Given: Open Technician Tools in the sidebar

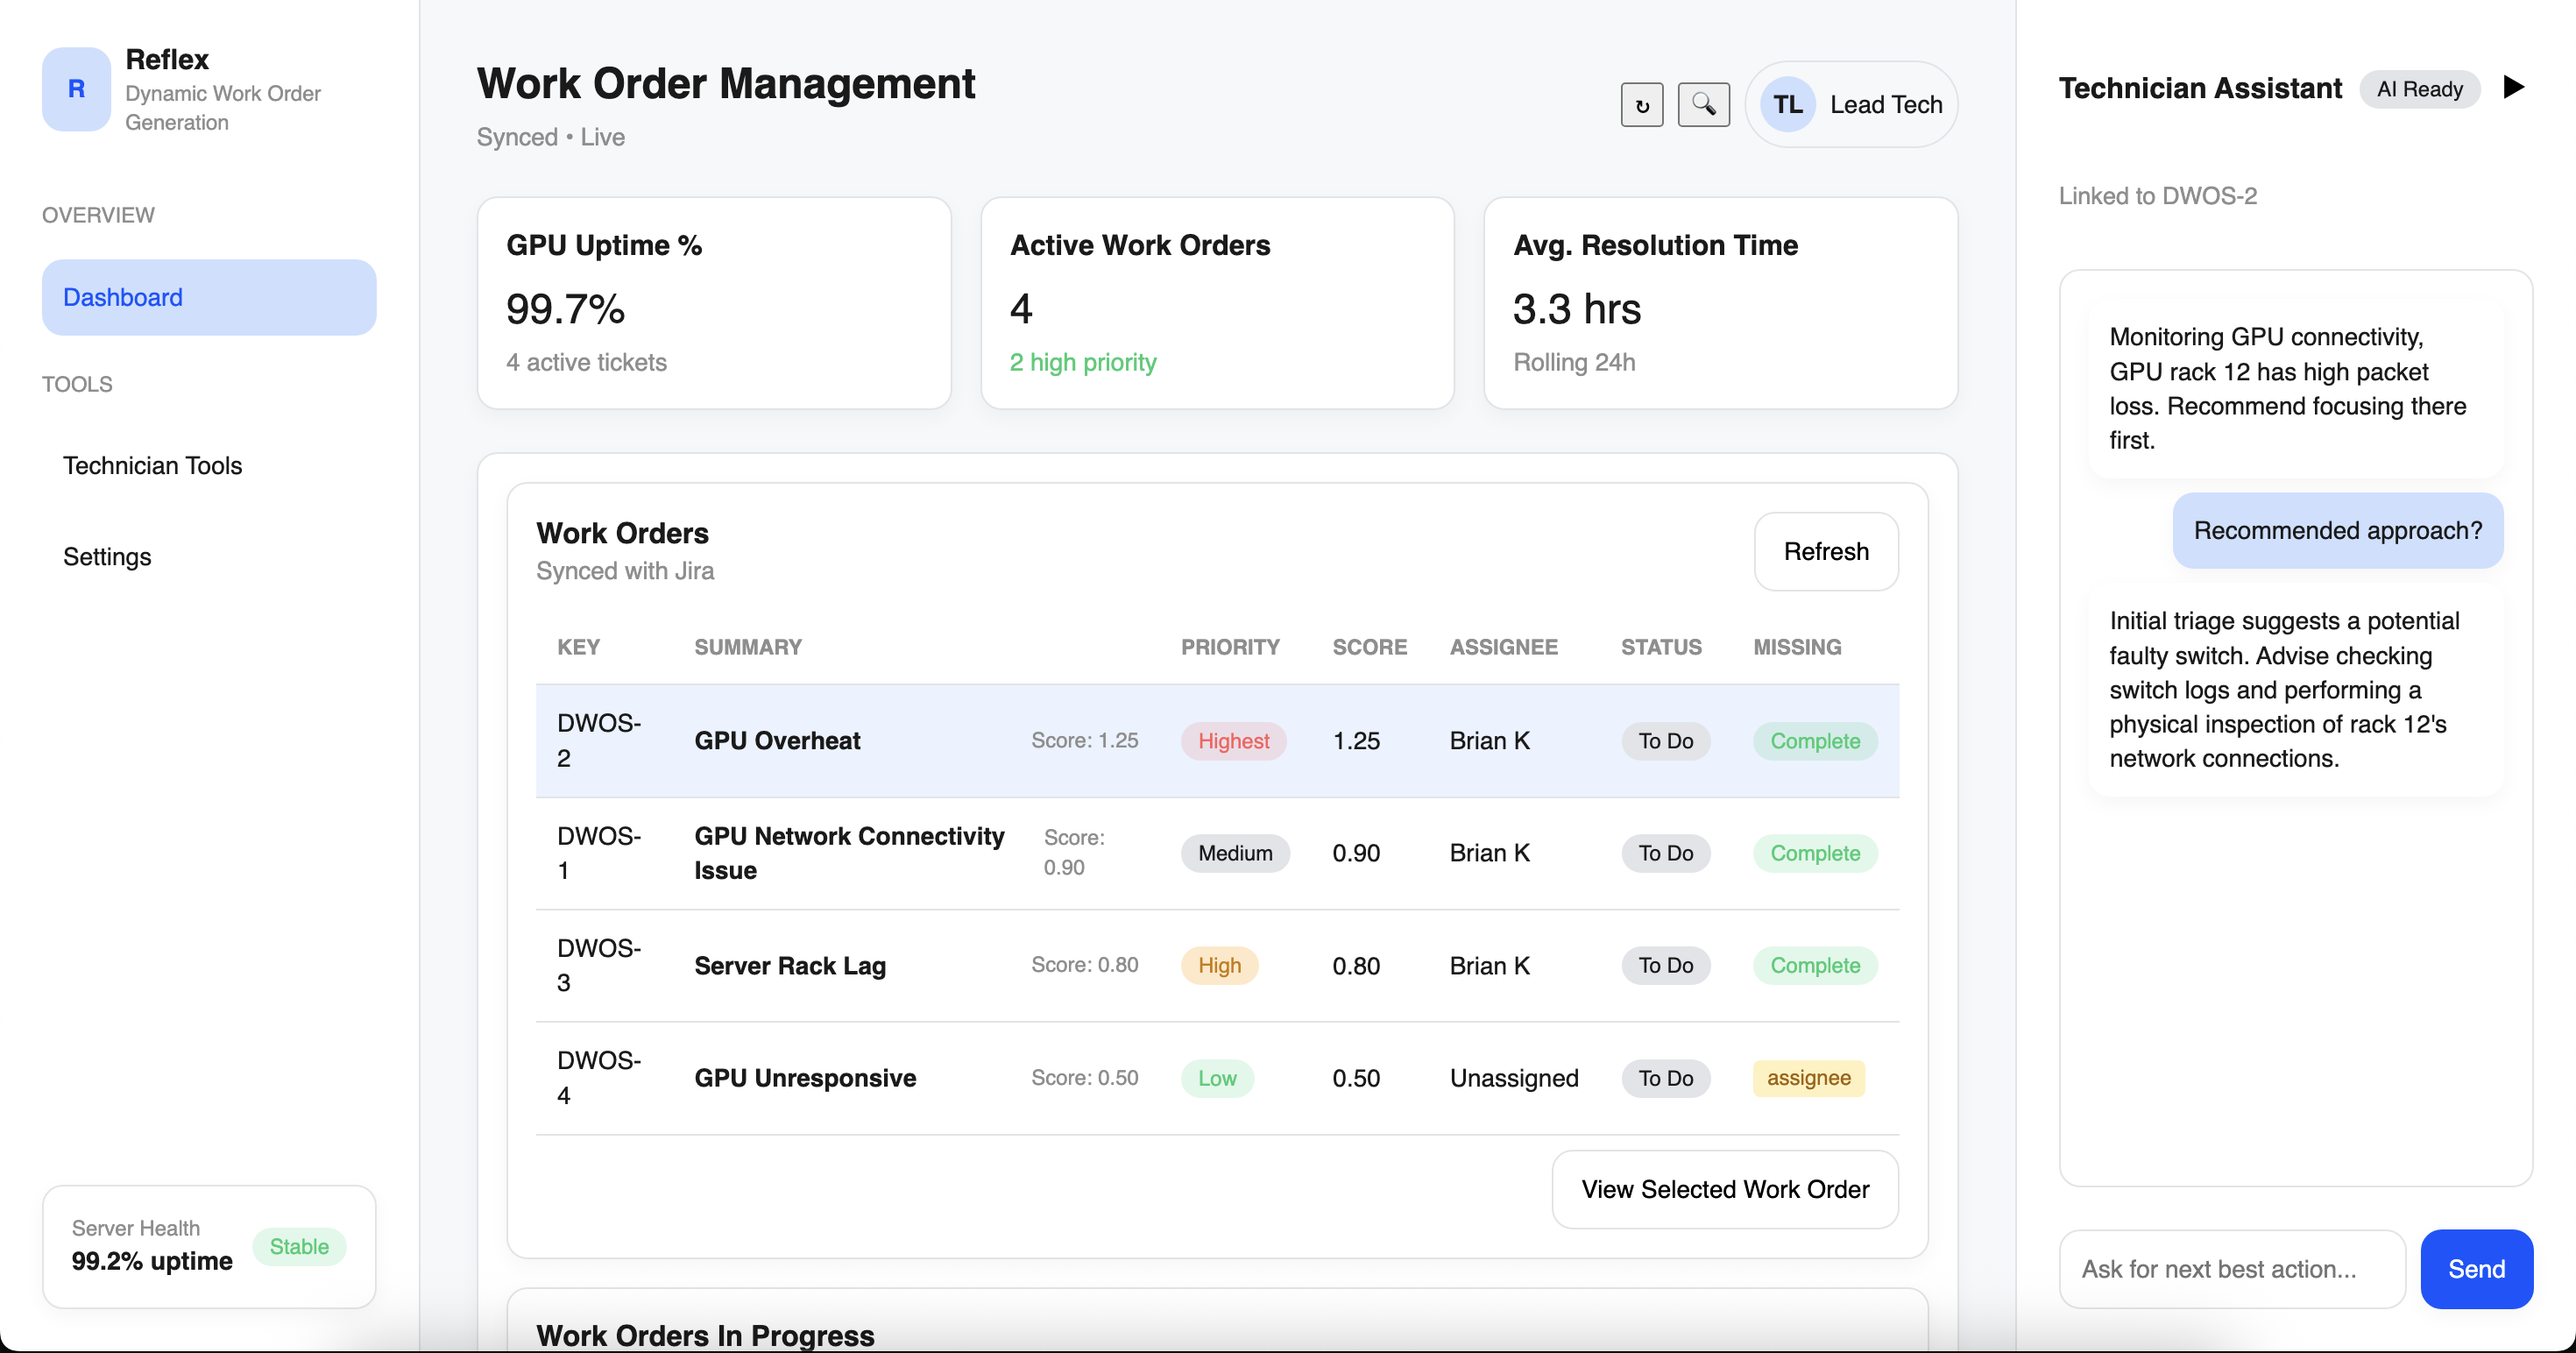Looking at the screenshot, I should coord(152,465).
